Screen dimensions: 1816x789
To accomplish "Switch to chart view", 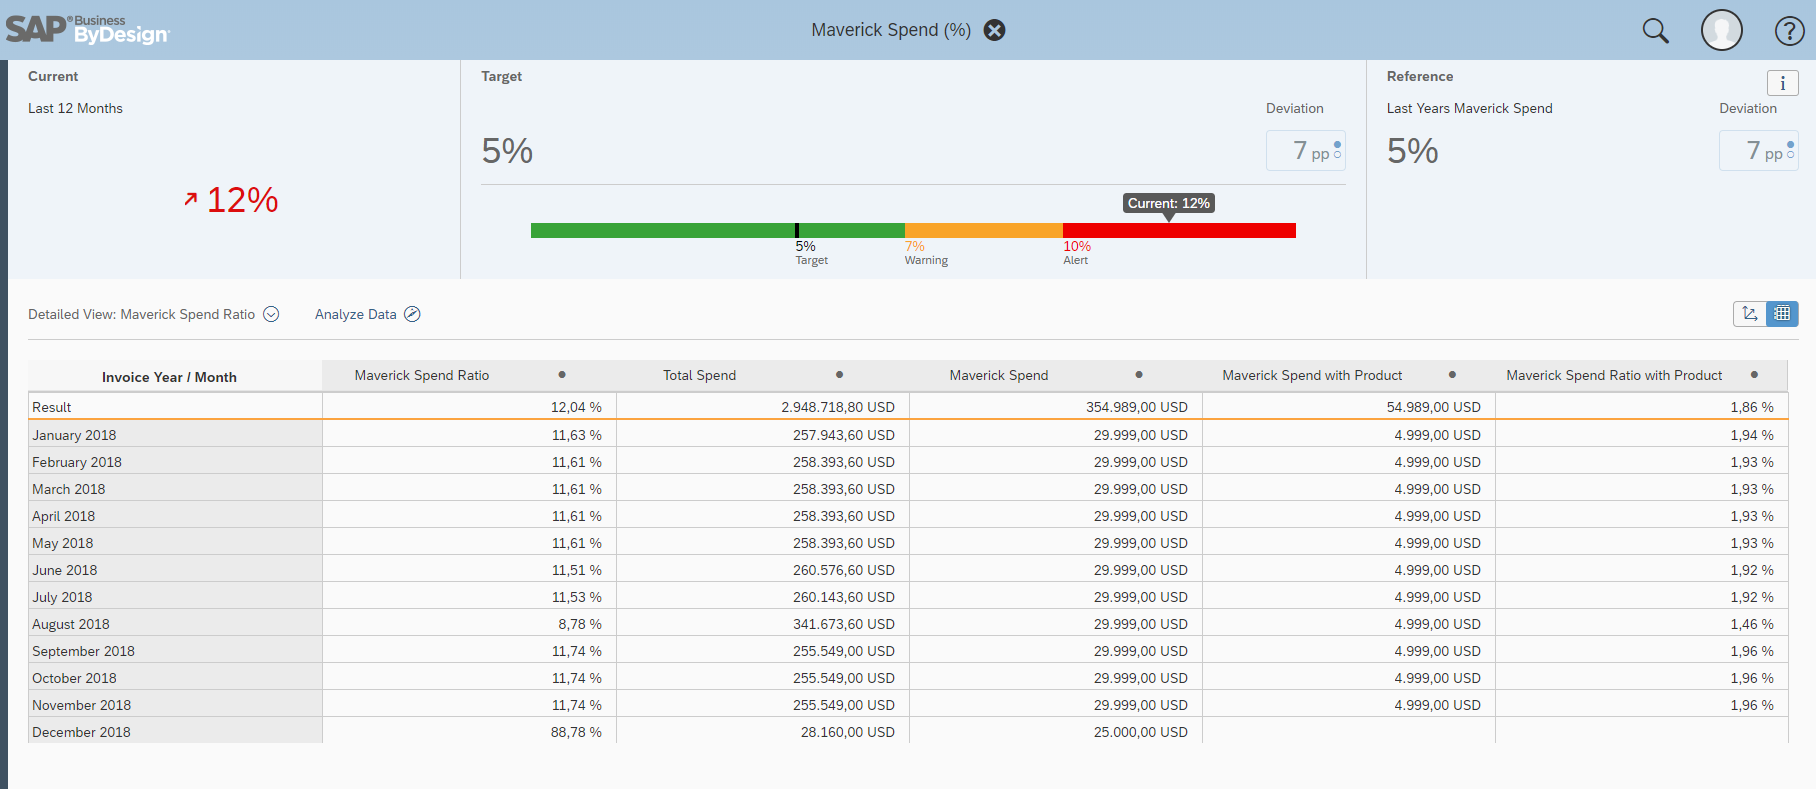I will coord(1749,314).
